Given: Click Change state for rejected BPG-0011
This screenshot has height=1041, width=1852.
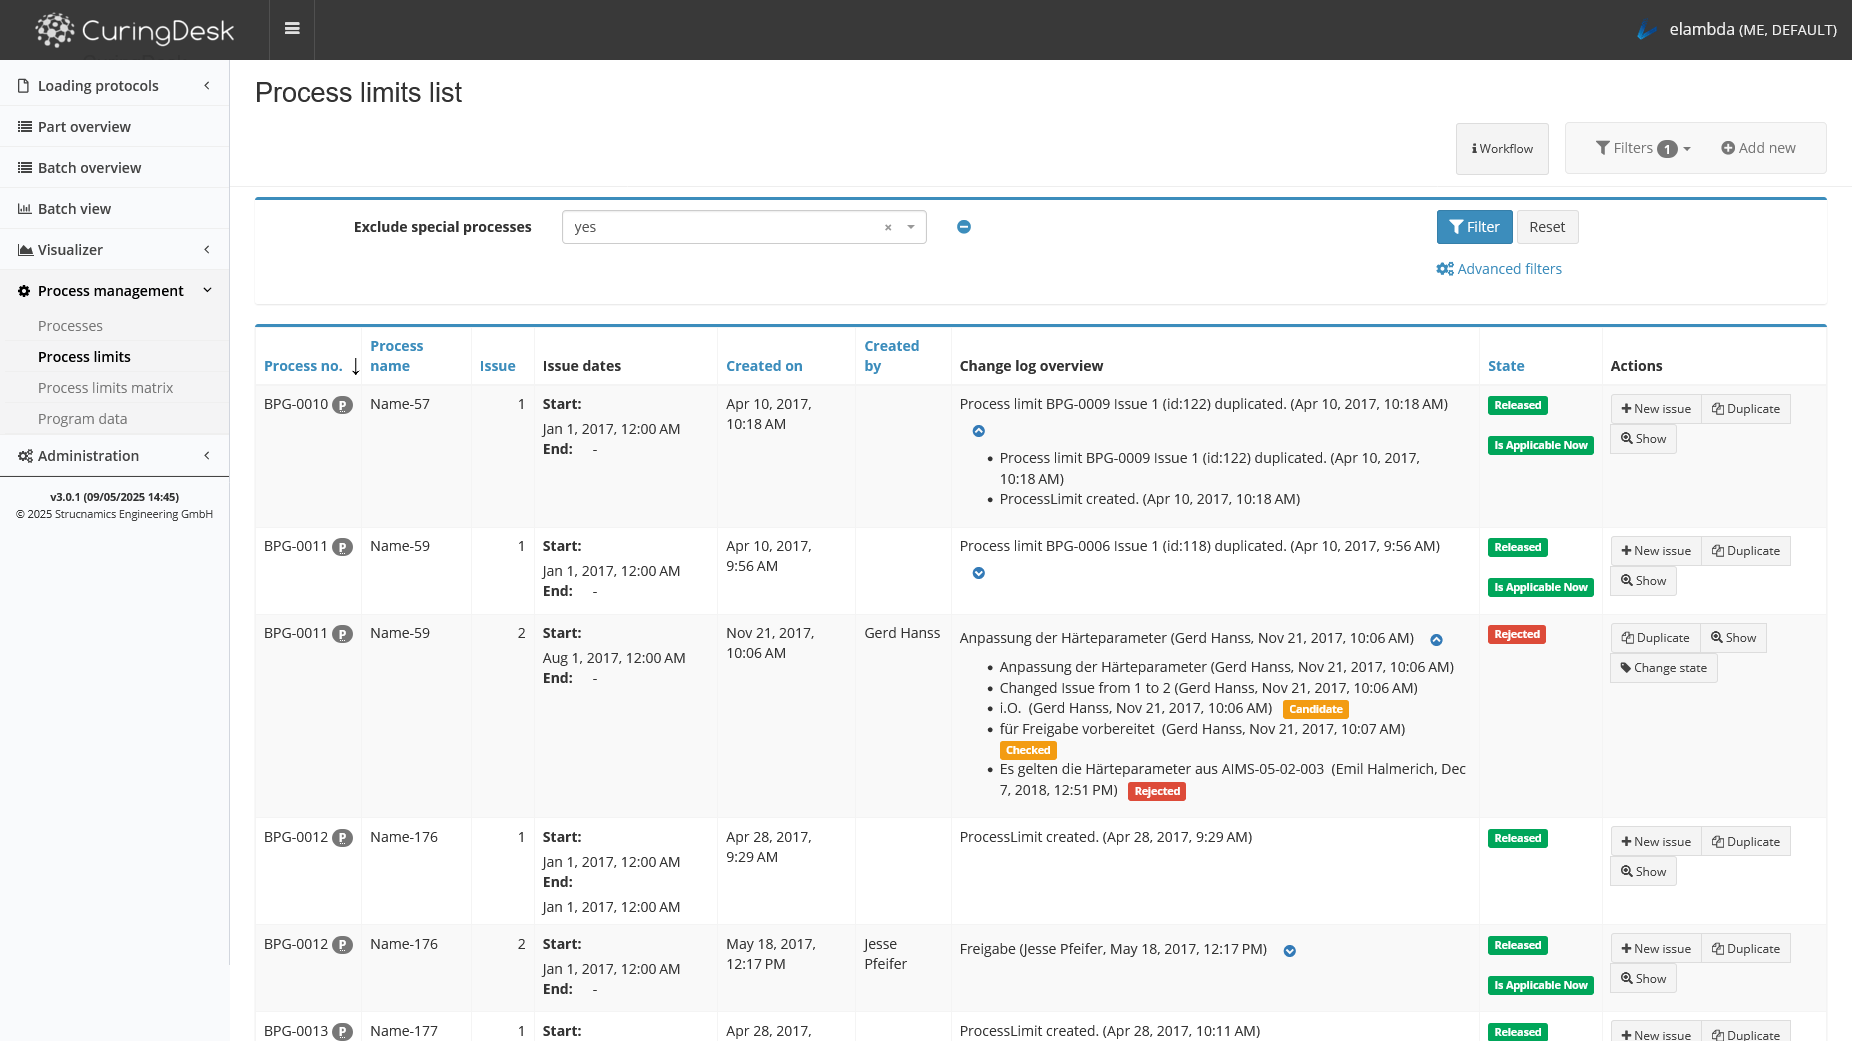Looking at the screenshot, I should 1663,668.
